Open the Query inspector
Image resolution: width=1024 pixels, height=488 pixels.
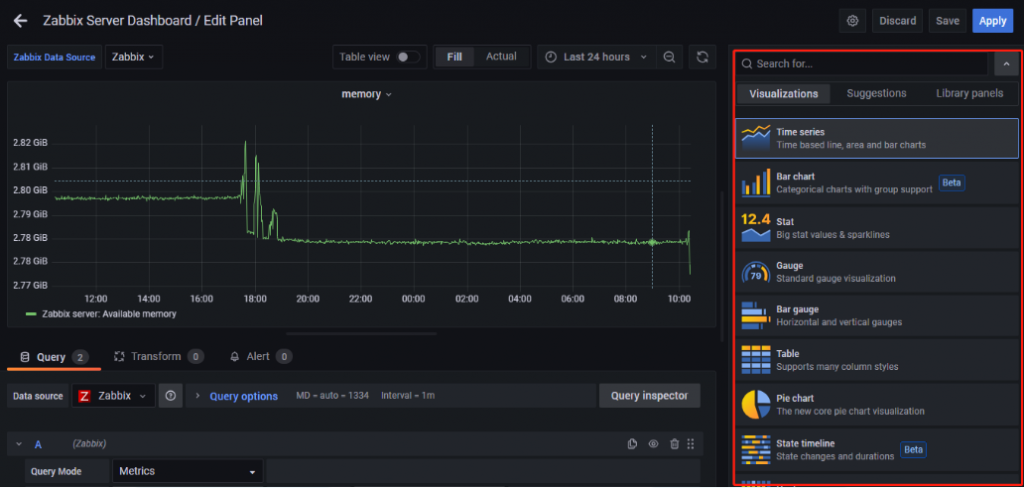coord(649,396)
